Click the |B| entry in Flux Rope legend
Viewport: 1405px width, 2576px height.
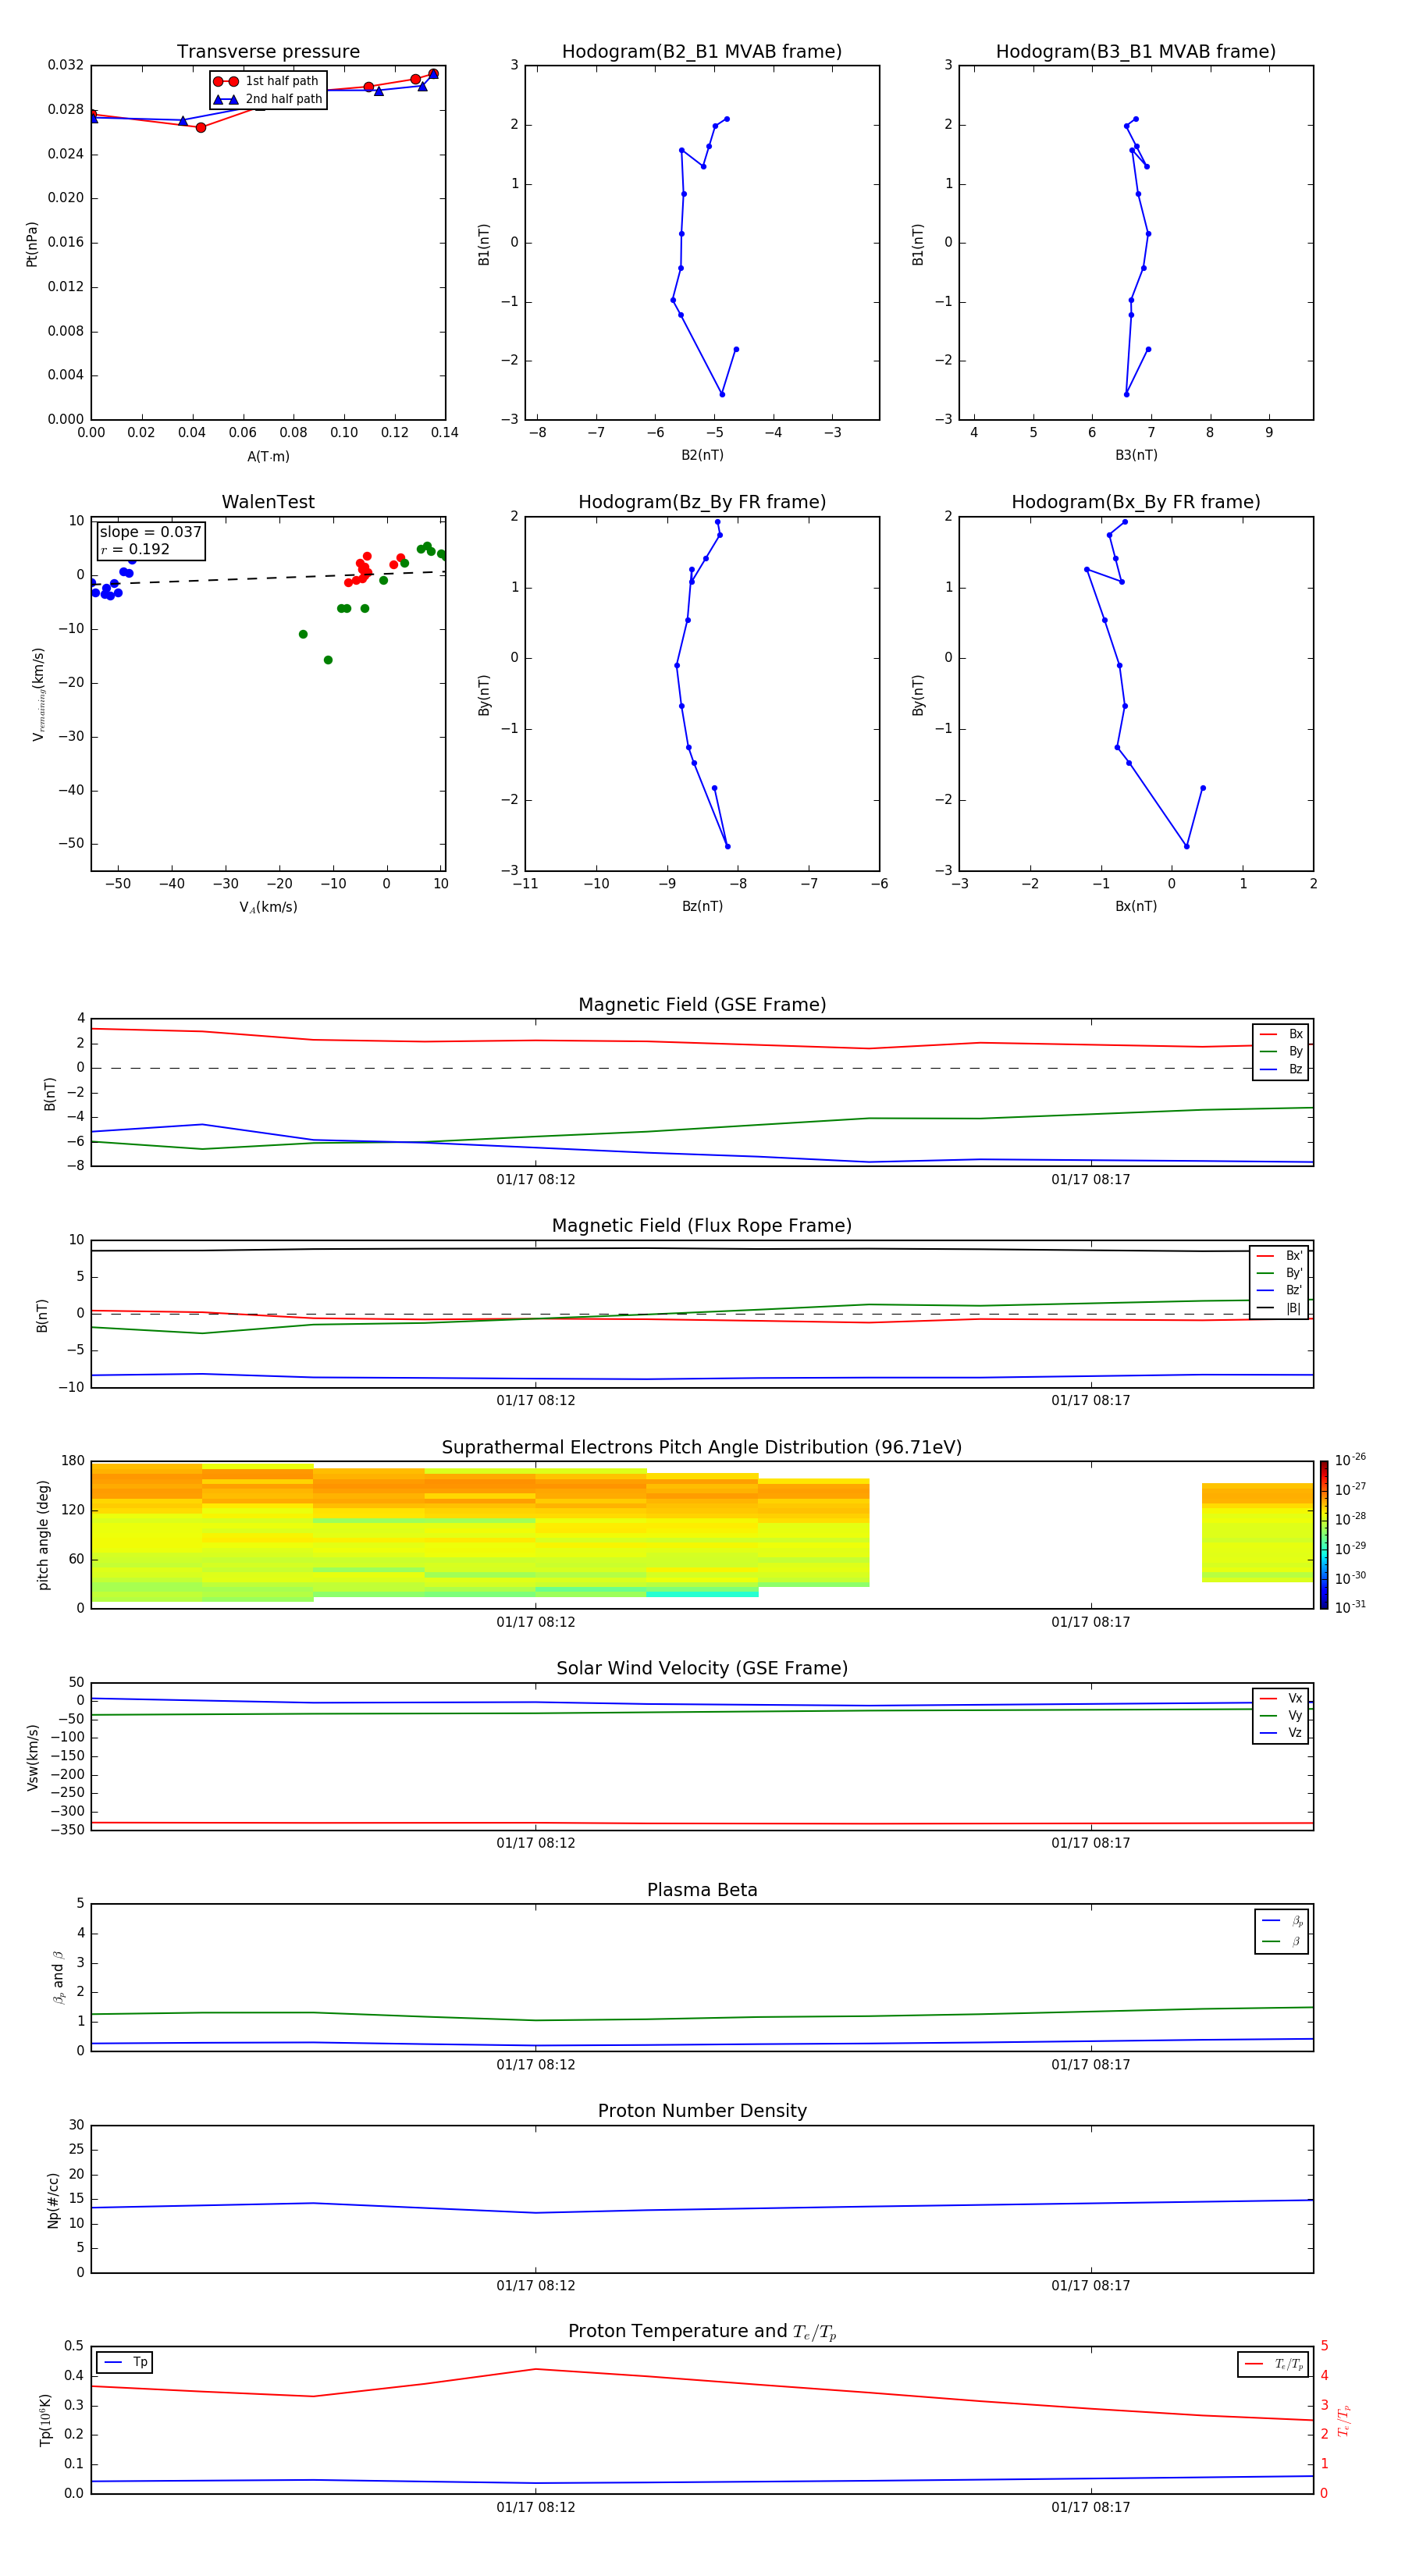(1280, 1308)
